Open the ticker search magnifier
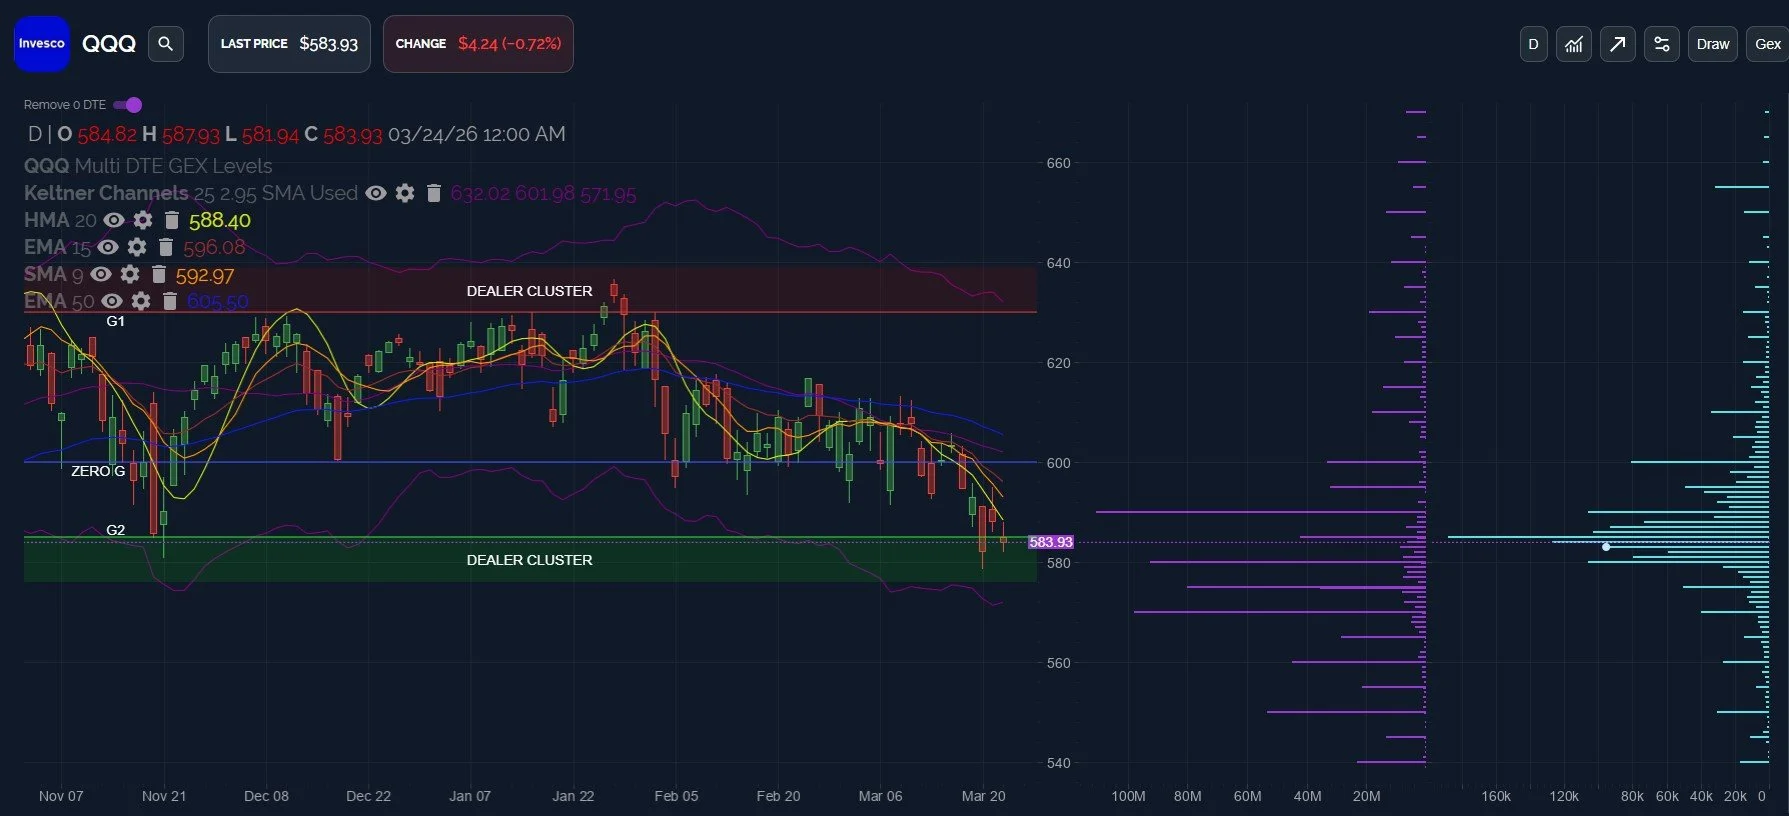 click(166, 44)
